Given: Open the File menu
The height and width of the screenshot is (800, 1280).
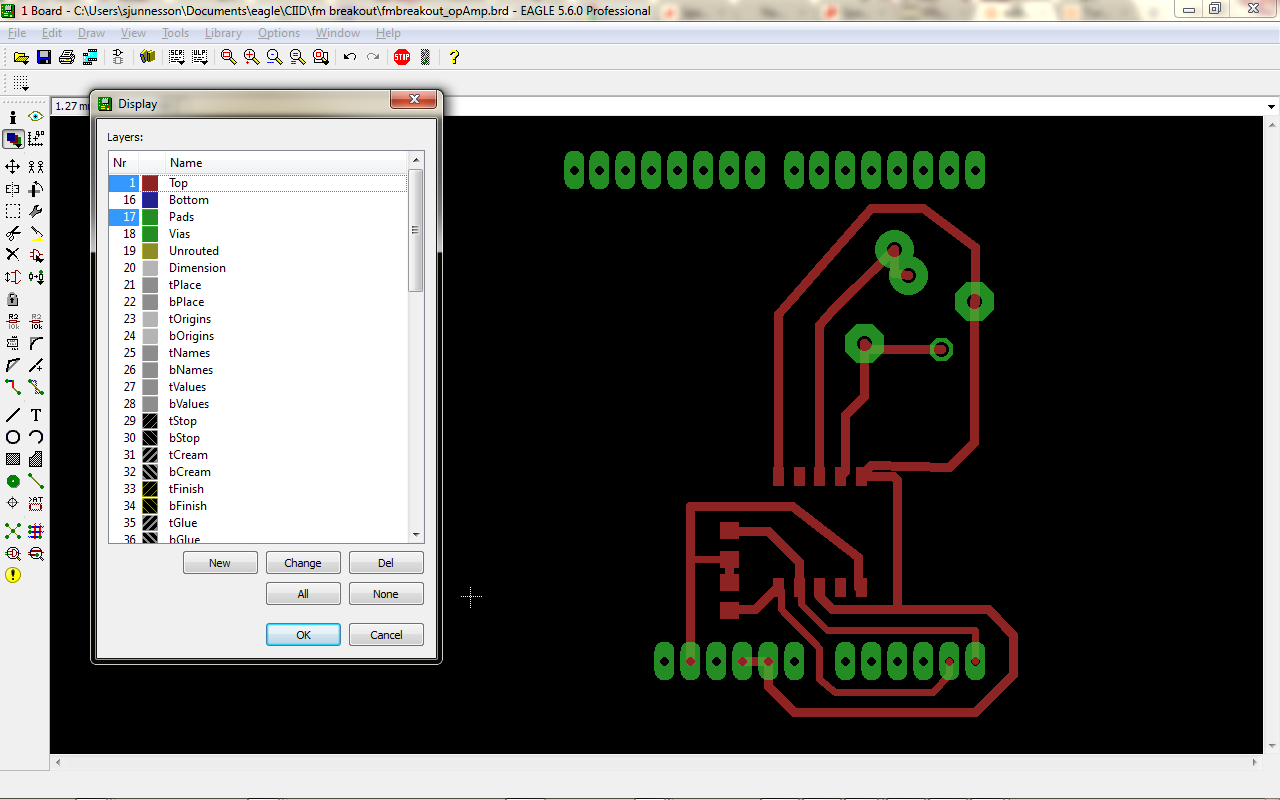Looking at the screenshot, I should pyautogui.click(x=17, y=33).
